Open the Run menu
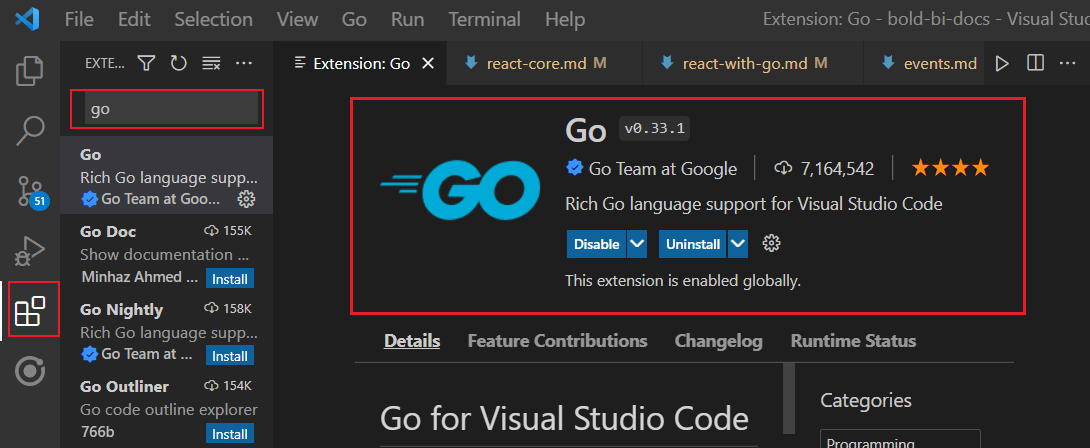This screenshot has height=448, width=1090. [407, 19]
